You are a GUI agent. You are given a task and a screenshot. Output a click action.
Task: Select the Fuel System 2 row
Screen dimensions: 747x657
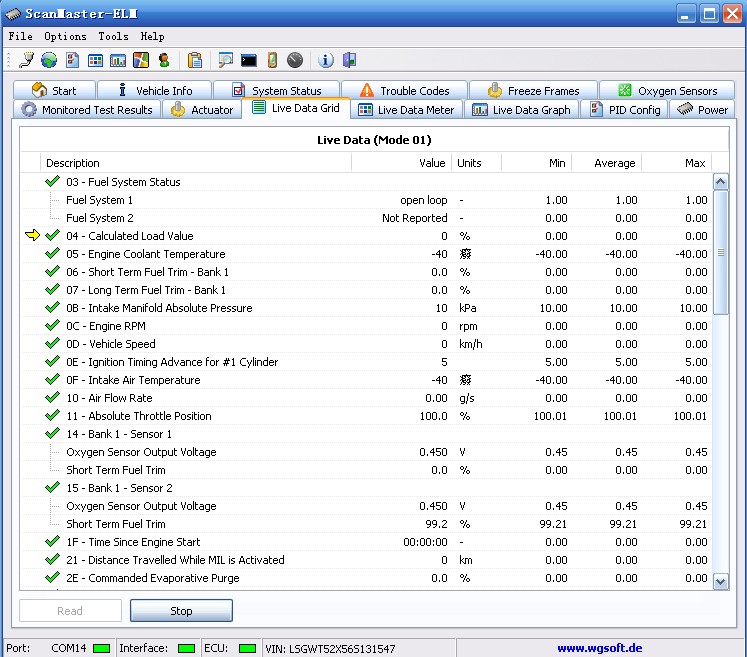point(366,218)
